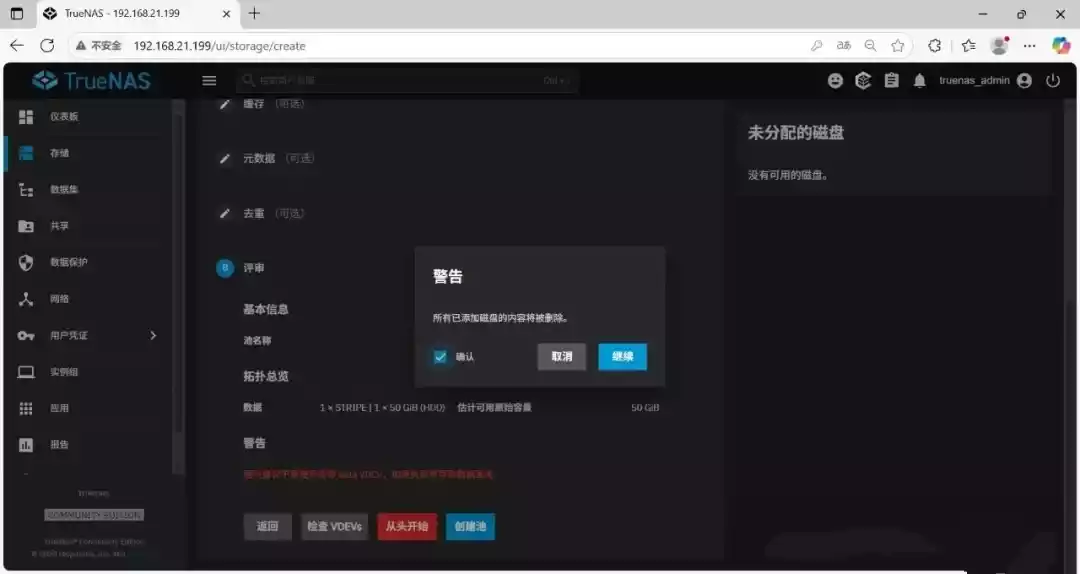Click the shared folder icon in sidebar

26,226
